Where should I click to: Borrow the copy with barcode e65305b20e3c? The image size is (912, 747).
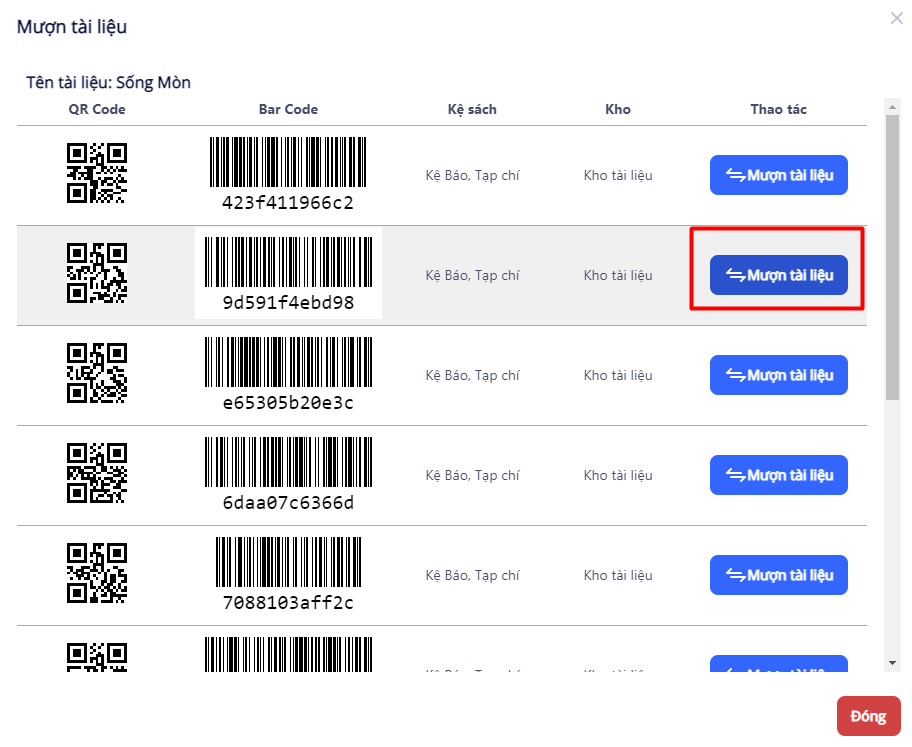pos(778,375)
